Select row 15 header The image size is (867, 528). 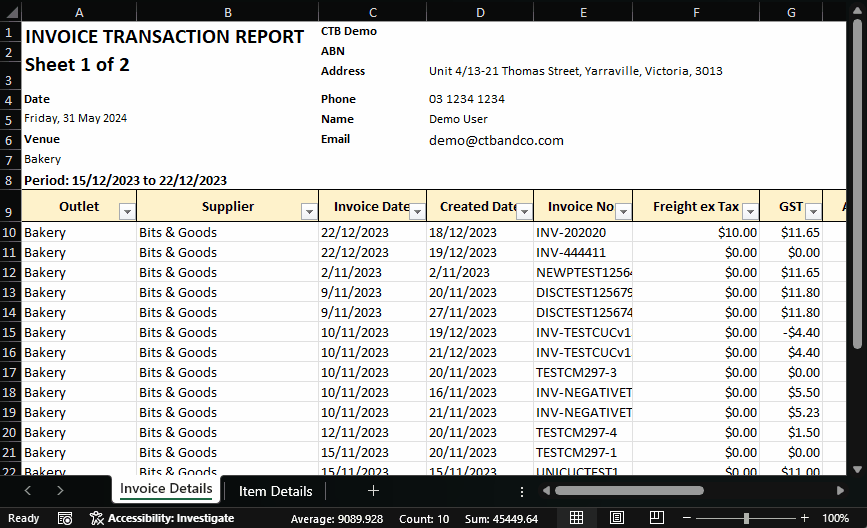click(x=10, y=332)
